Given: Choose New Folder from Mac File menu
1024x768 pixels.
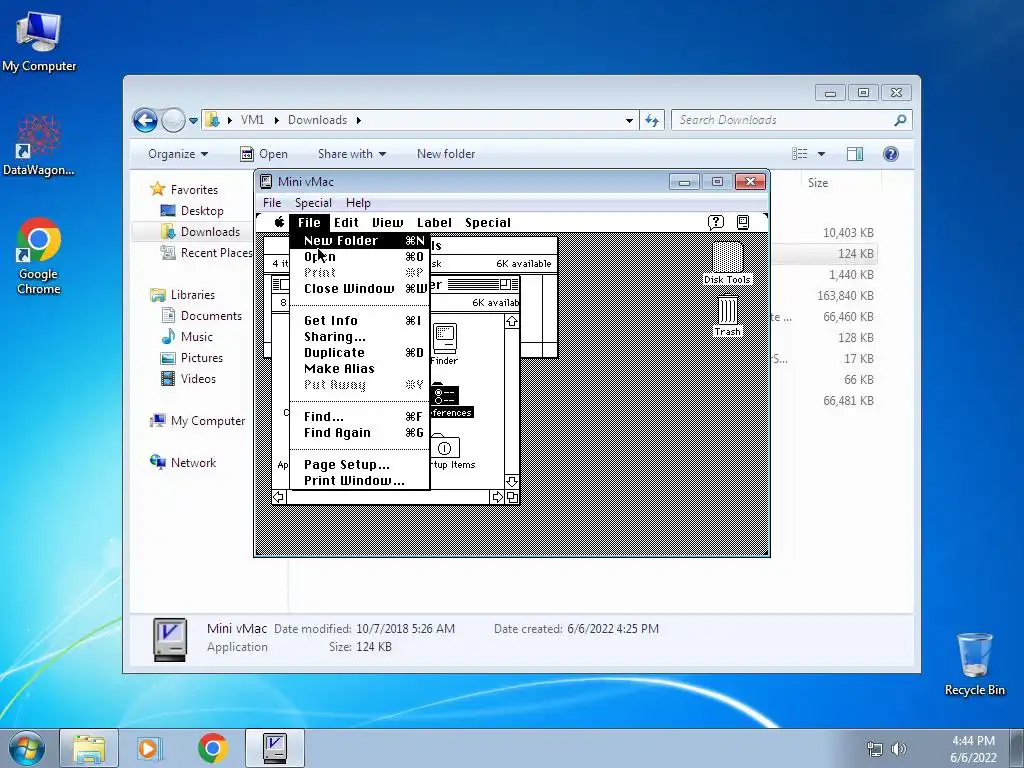Looking at the screenshot, I should (360, 240).
